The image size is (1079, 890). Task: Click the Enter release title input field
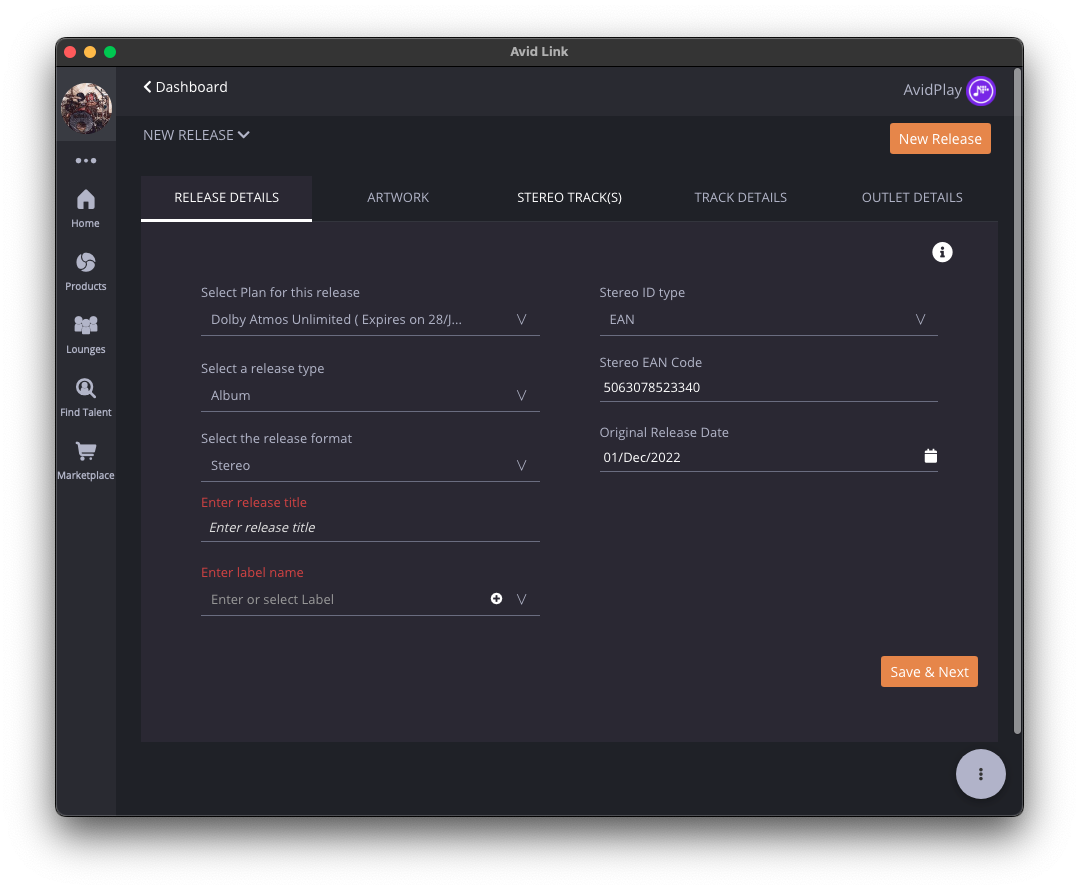click(370, 527)
